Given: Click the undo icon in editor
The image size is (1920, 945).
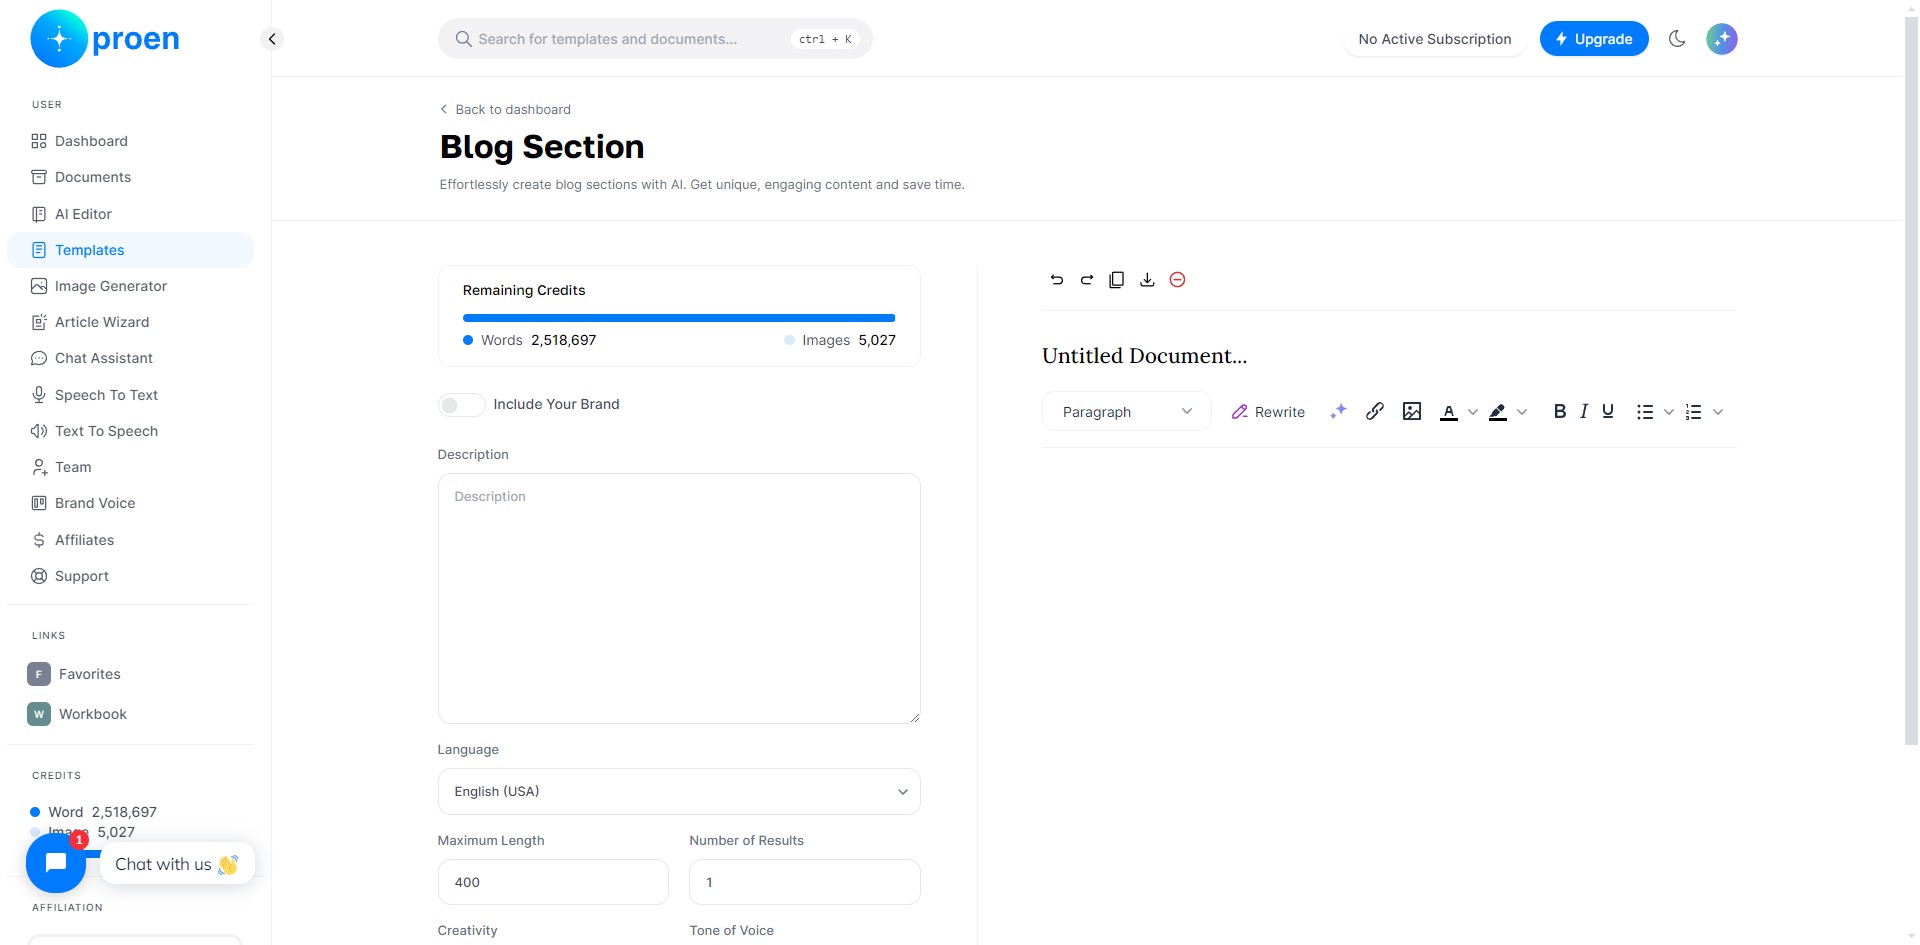Looking at the screenshot, I should tap(1057, 280).
